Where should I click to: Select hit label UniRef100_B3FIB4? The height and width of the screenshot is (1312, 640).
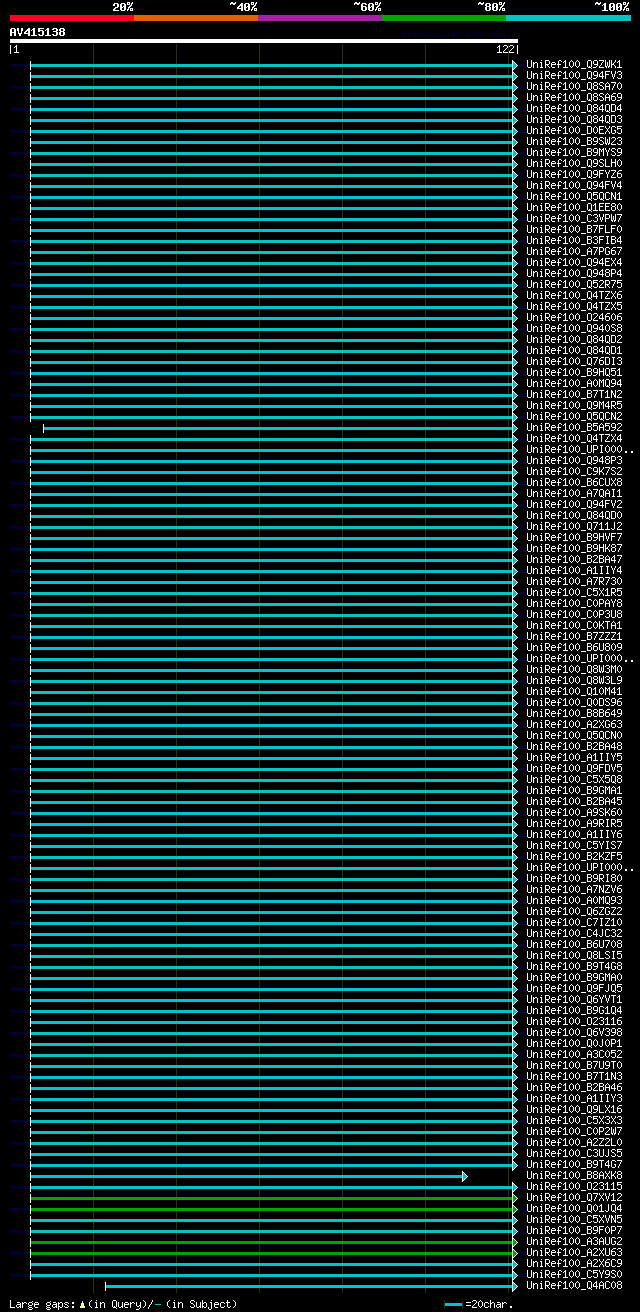point(574,241)
